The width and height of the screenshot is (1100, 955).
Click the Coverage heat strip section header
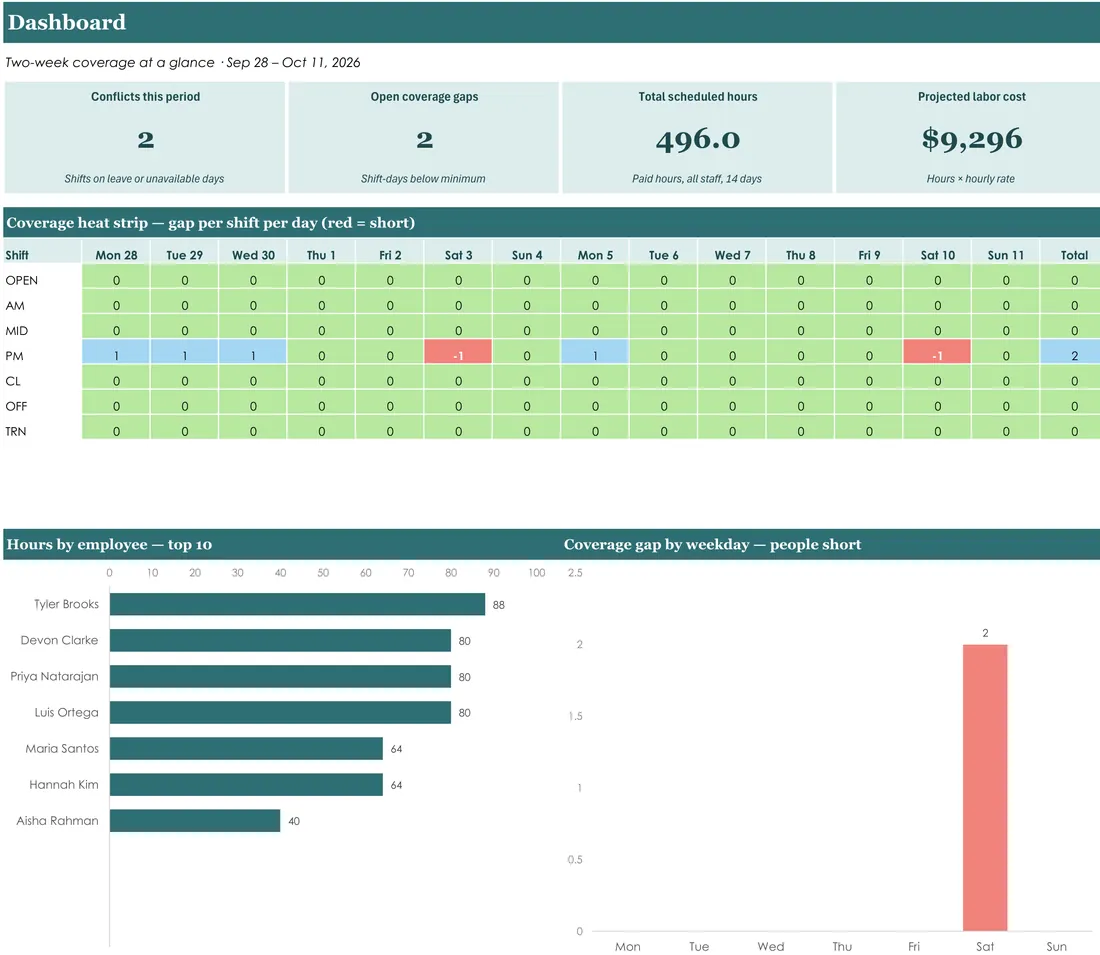[551, 222]
